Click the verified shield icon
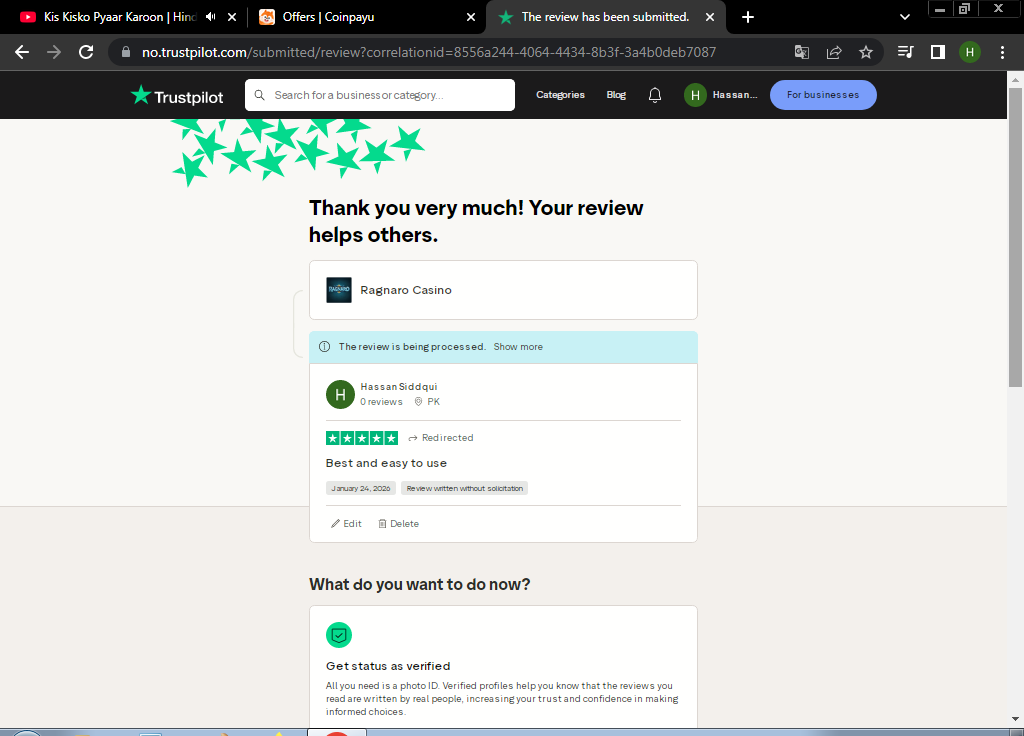 (339, 635)
